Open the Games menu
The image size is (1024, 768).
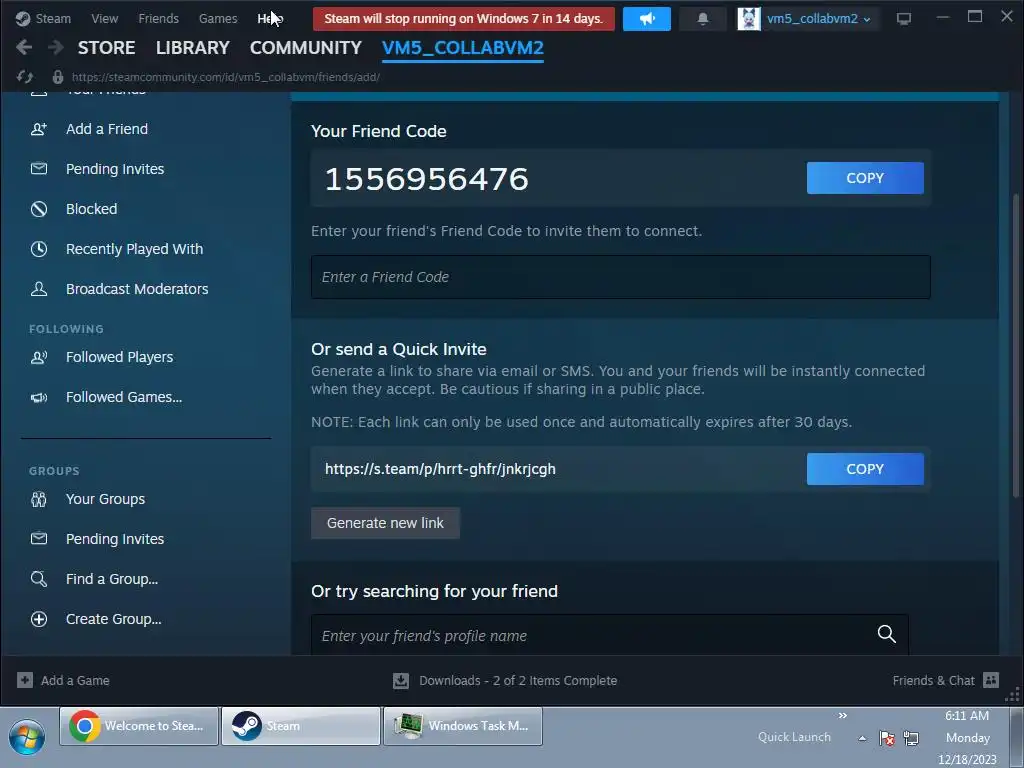(218, 18)
